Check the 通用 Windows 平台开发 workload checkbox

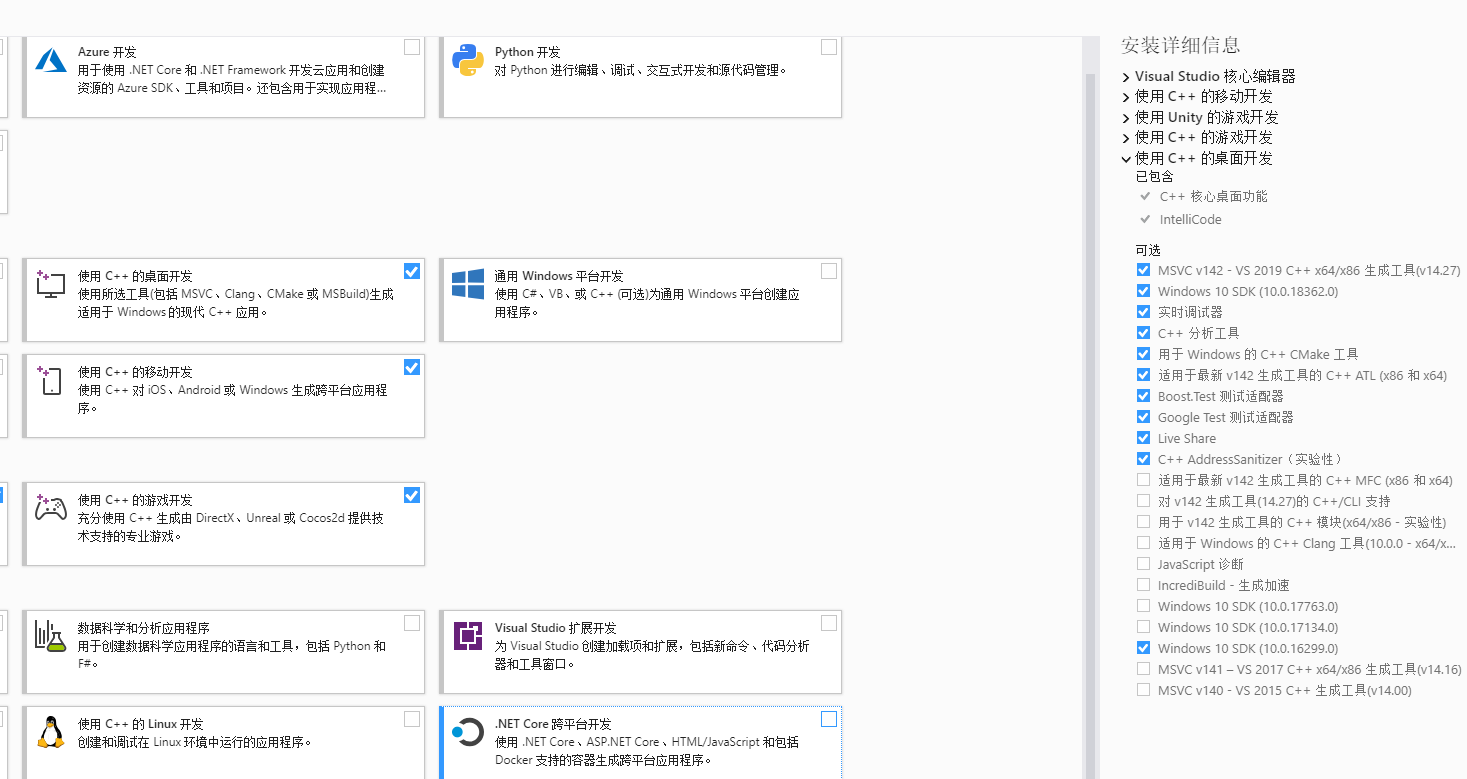829,271
